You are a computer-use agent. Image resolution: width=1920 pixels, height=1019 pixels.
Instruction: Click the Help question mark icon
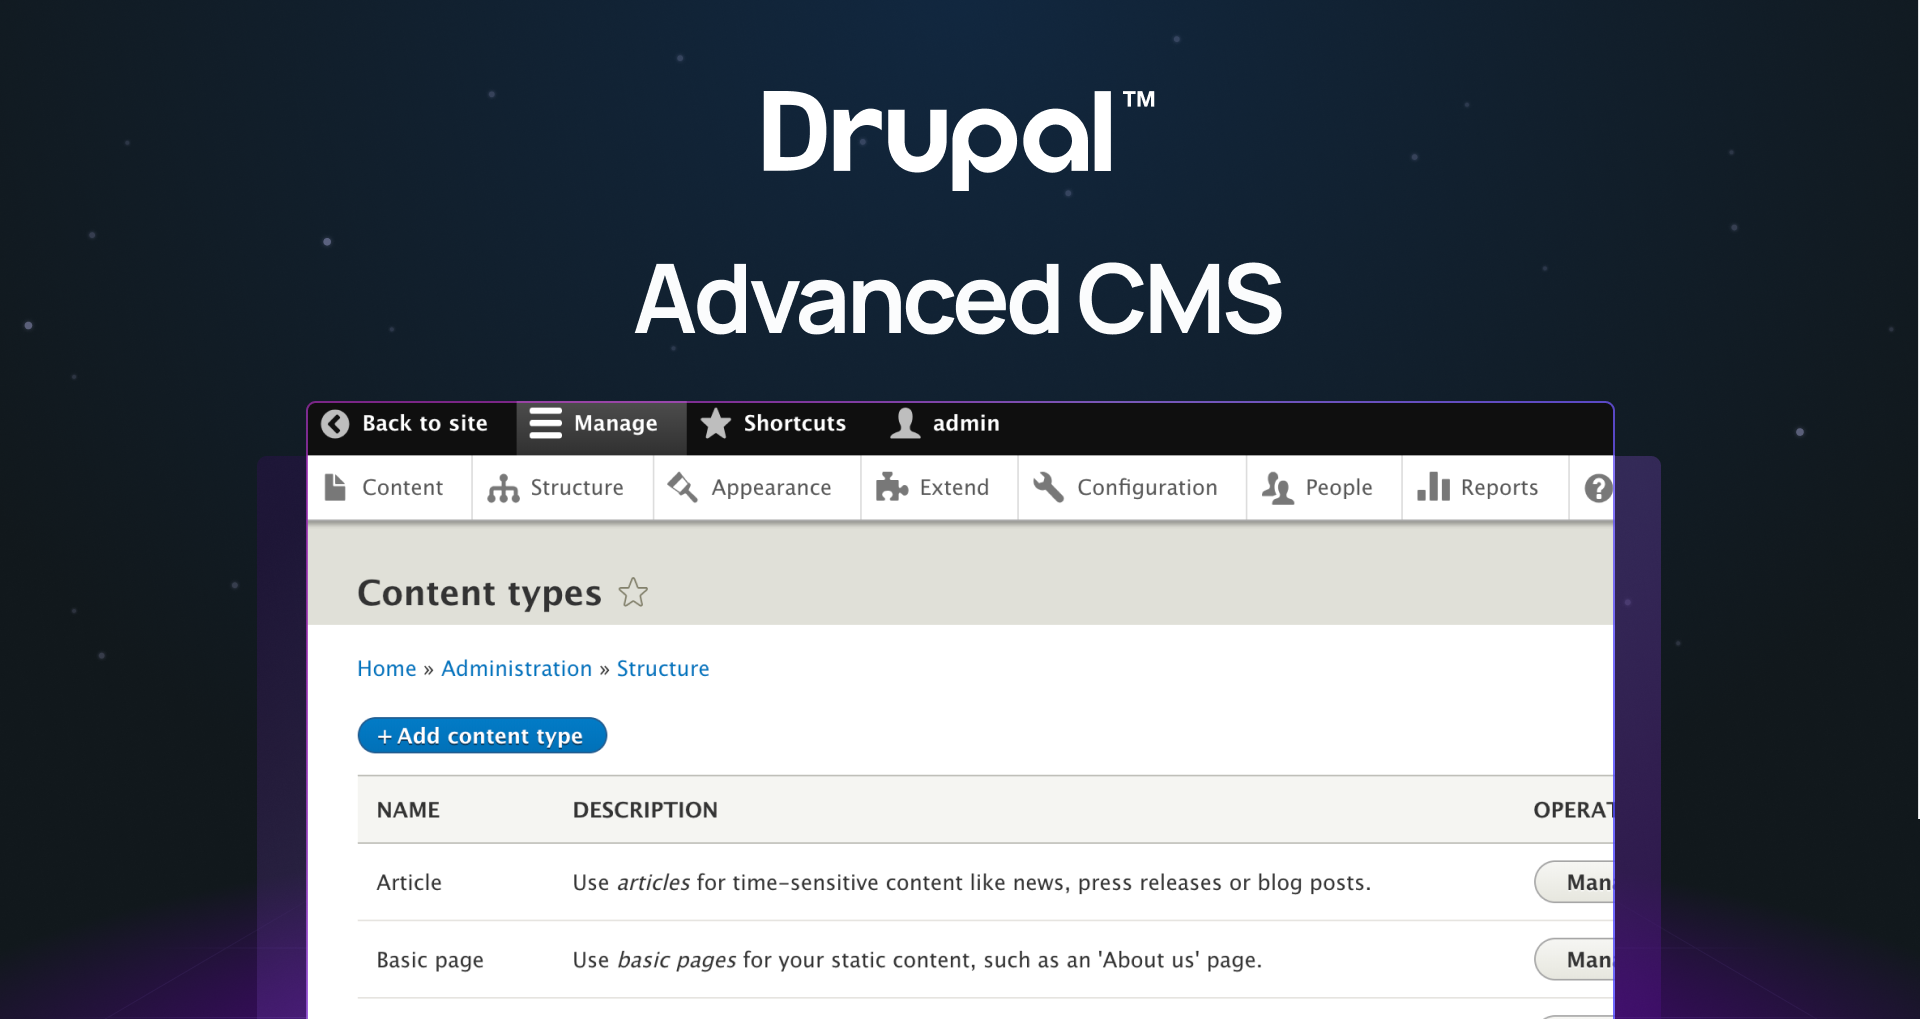coord(1599,487)
